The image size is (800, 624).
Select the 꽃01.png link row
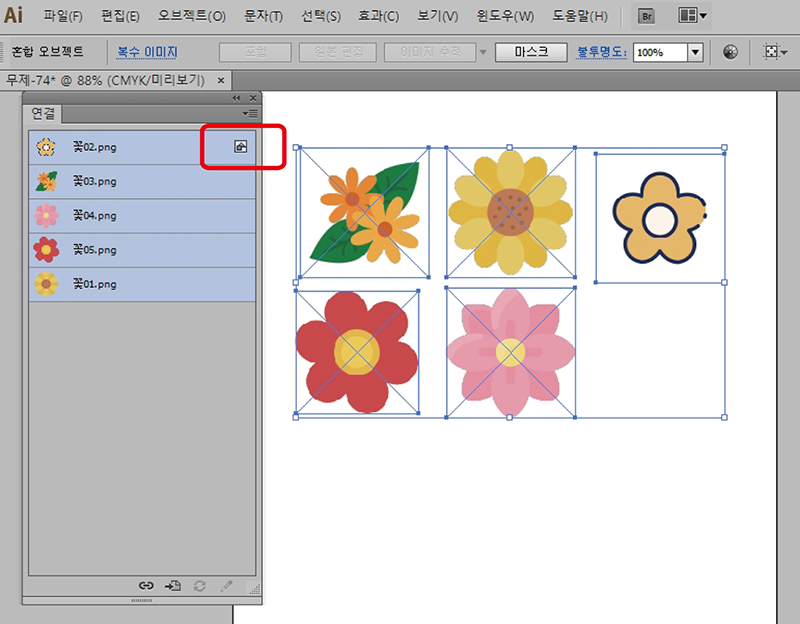[142, 284]
